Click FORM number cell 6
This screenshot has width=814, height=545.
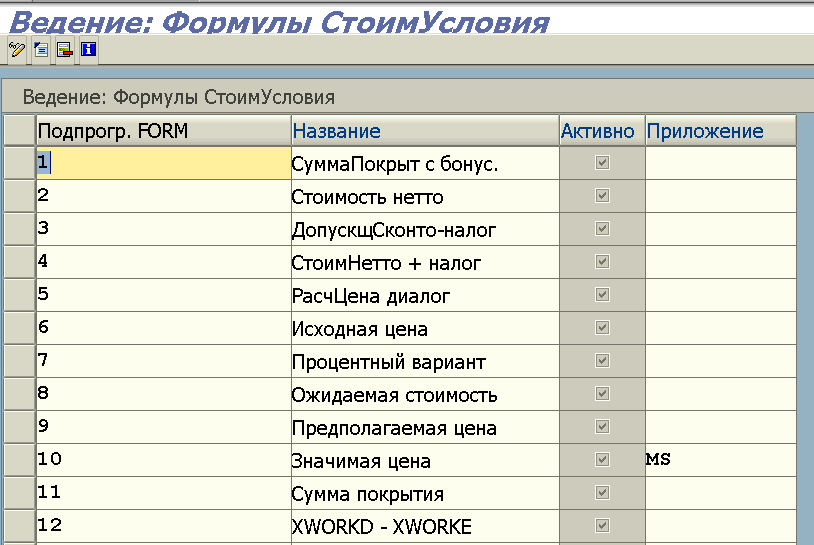click(164, 328)
